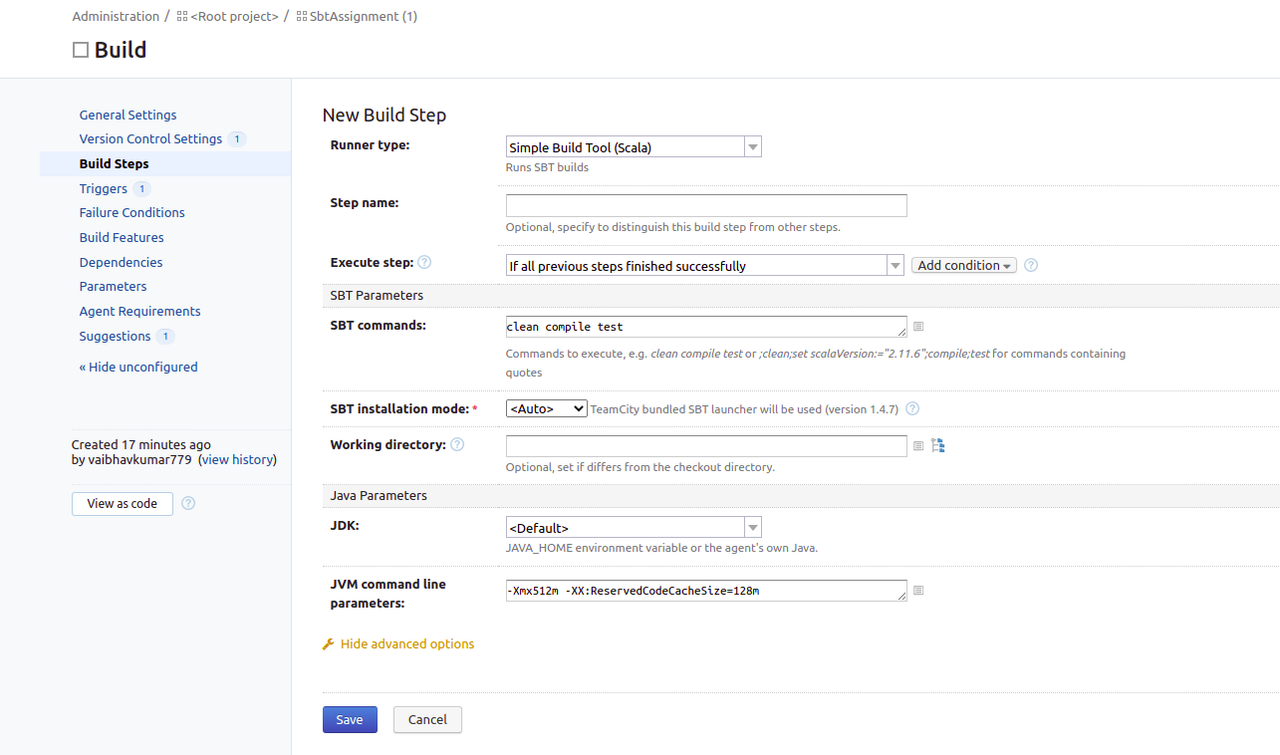1280x755 pixels.
Task: Expand the SBT commands parameter list icon
Action: (x=918, y=326)
